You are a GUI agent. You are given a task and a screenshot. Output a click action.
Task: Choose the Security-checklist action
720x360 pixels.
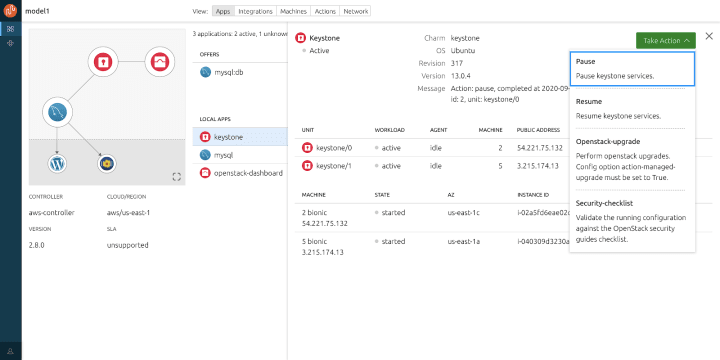[x=632, y=221]
